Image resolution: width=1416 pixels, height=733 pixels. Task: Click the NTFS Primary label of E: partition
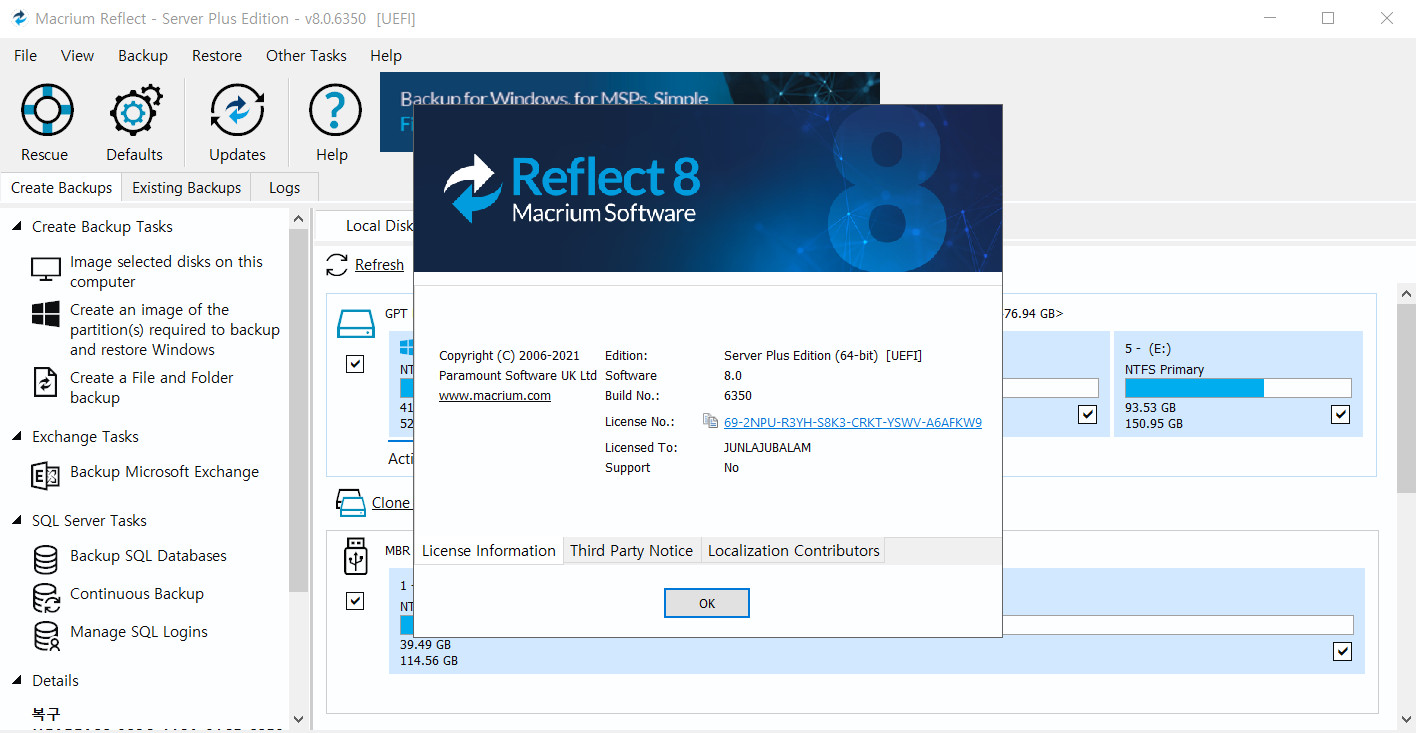(1164, 369)
